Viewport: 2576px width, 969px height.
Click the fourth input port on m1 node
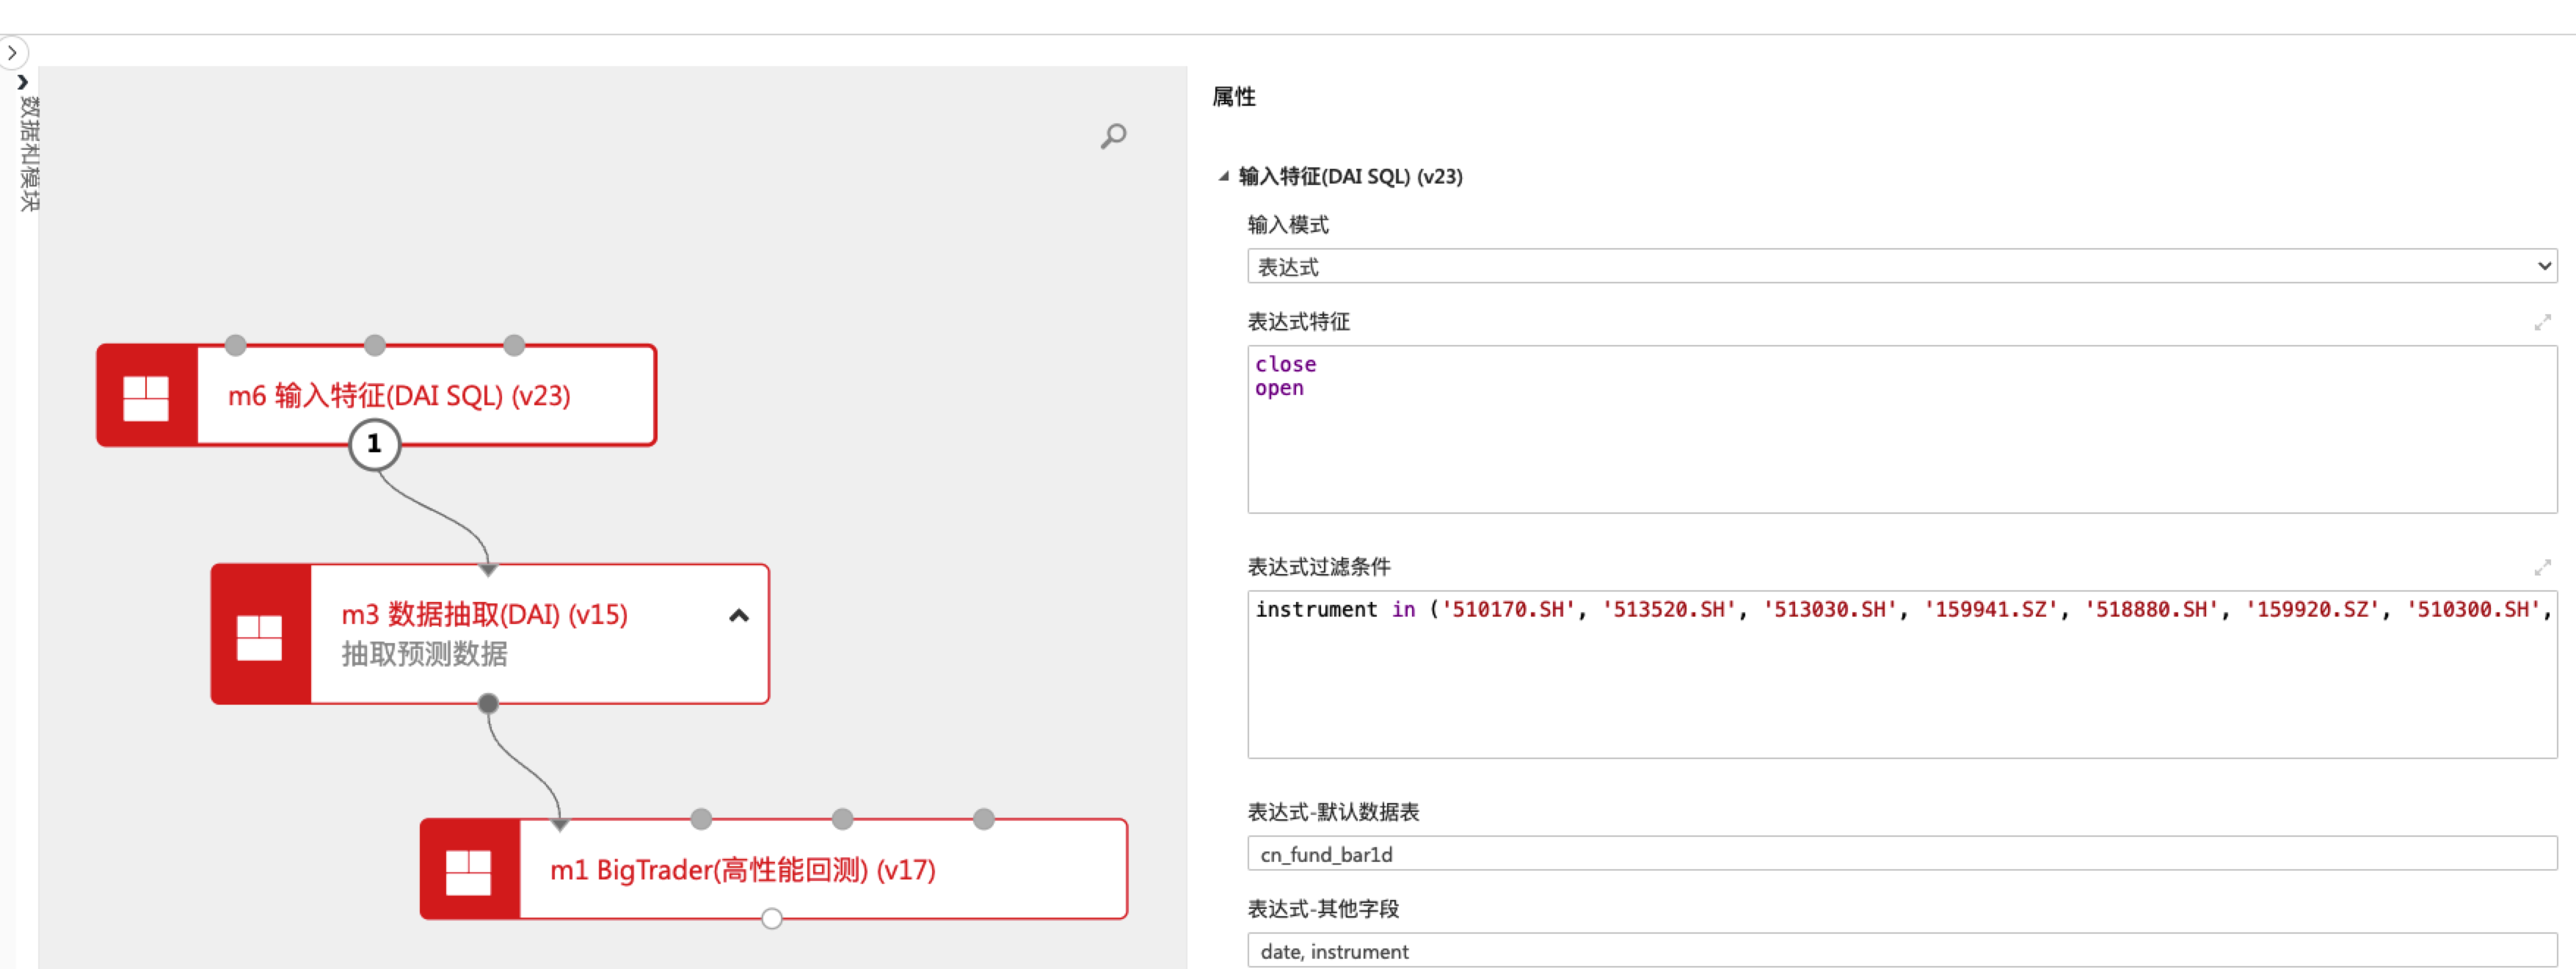point(984,819)
